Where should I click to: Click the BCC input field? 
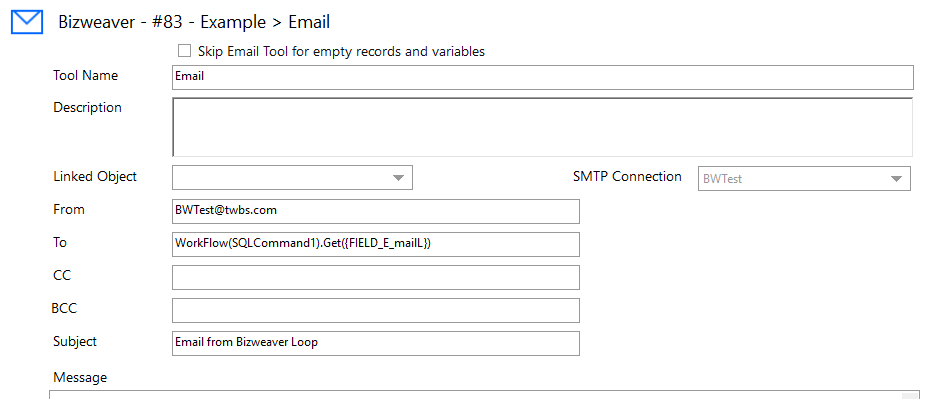pyautogui.click(x=375, y=310)
